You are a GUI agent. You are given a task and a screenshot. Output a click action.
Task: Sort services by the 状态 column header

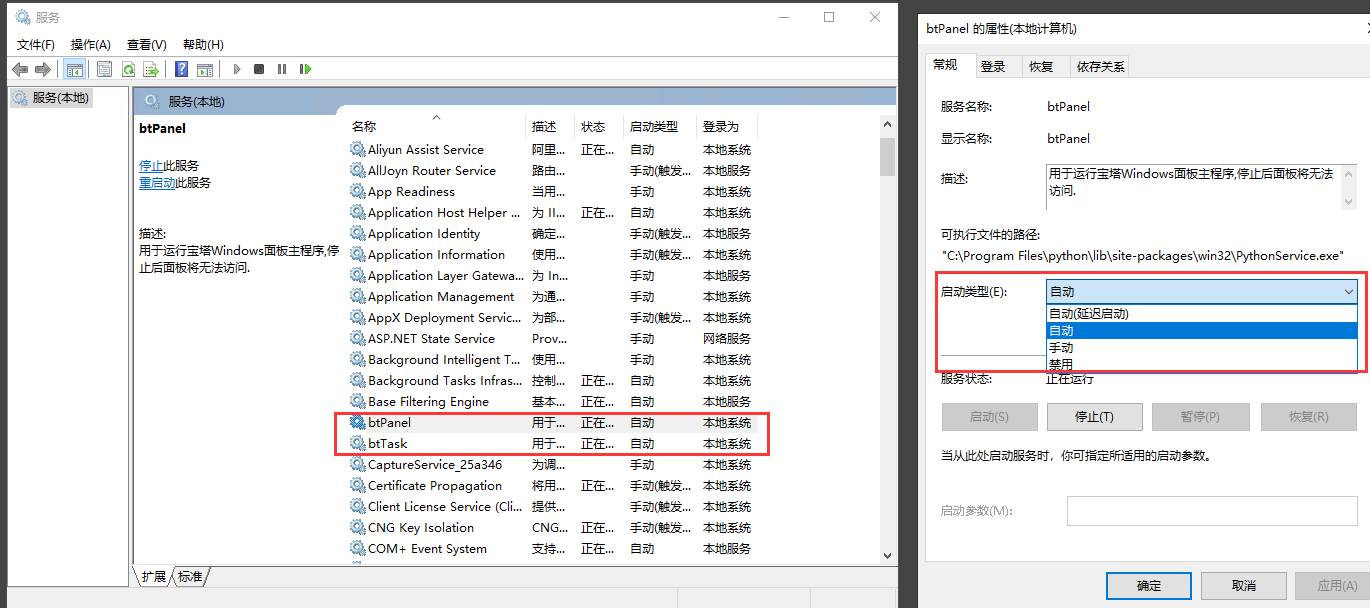(599, 127)
